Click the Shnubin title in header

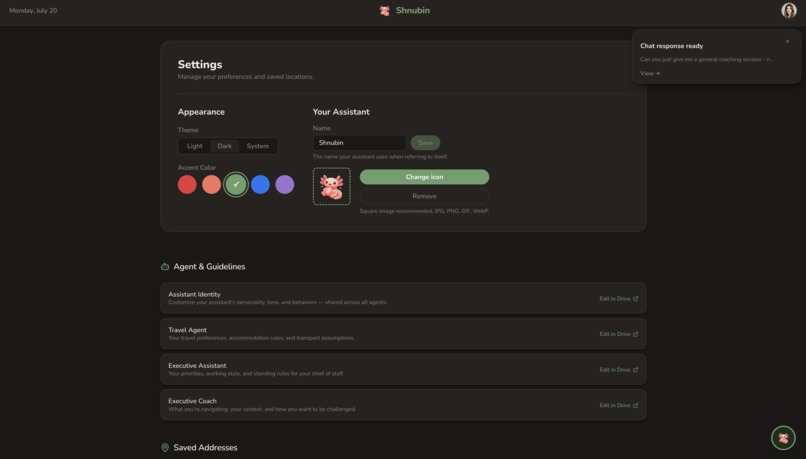(412, 10)
